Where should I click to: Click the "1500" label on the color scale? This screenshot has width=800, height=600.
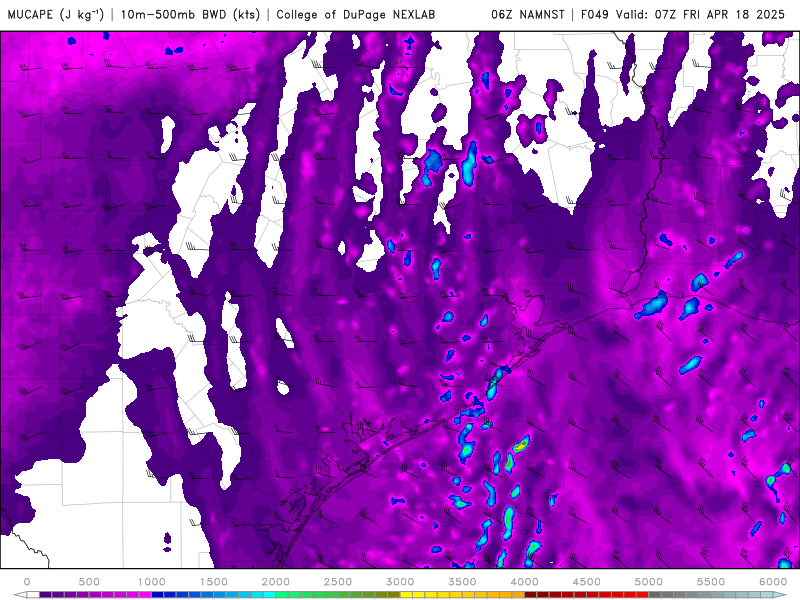[213, 582]
